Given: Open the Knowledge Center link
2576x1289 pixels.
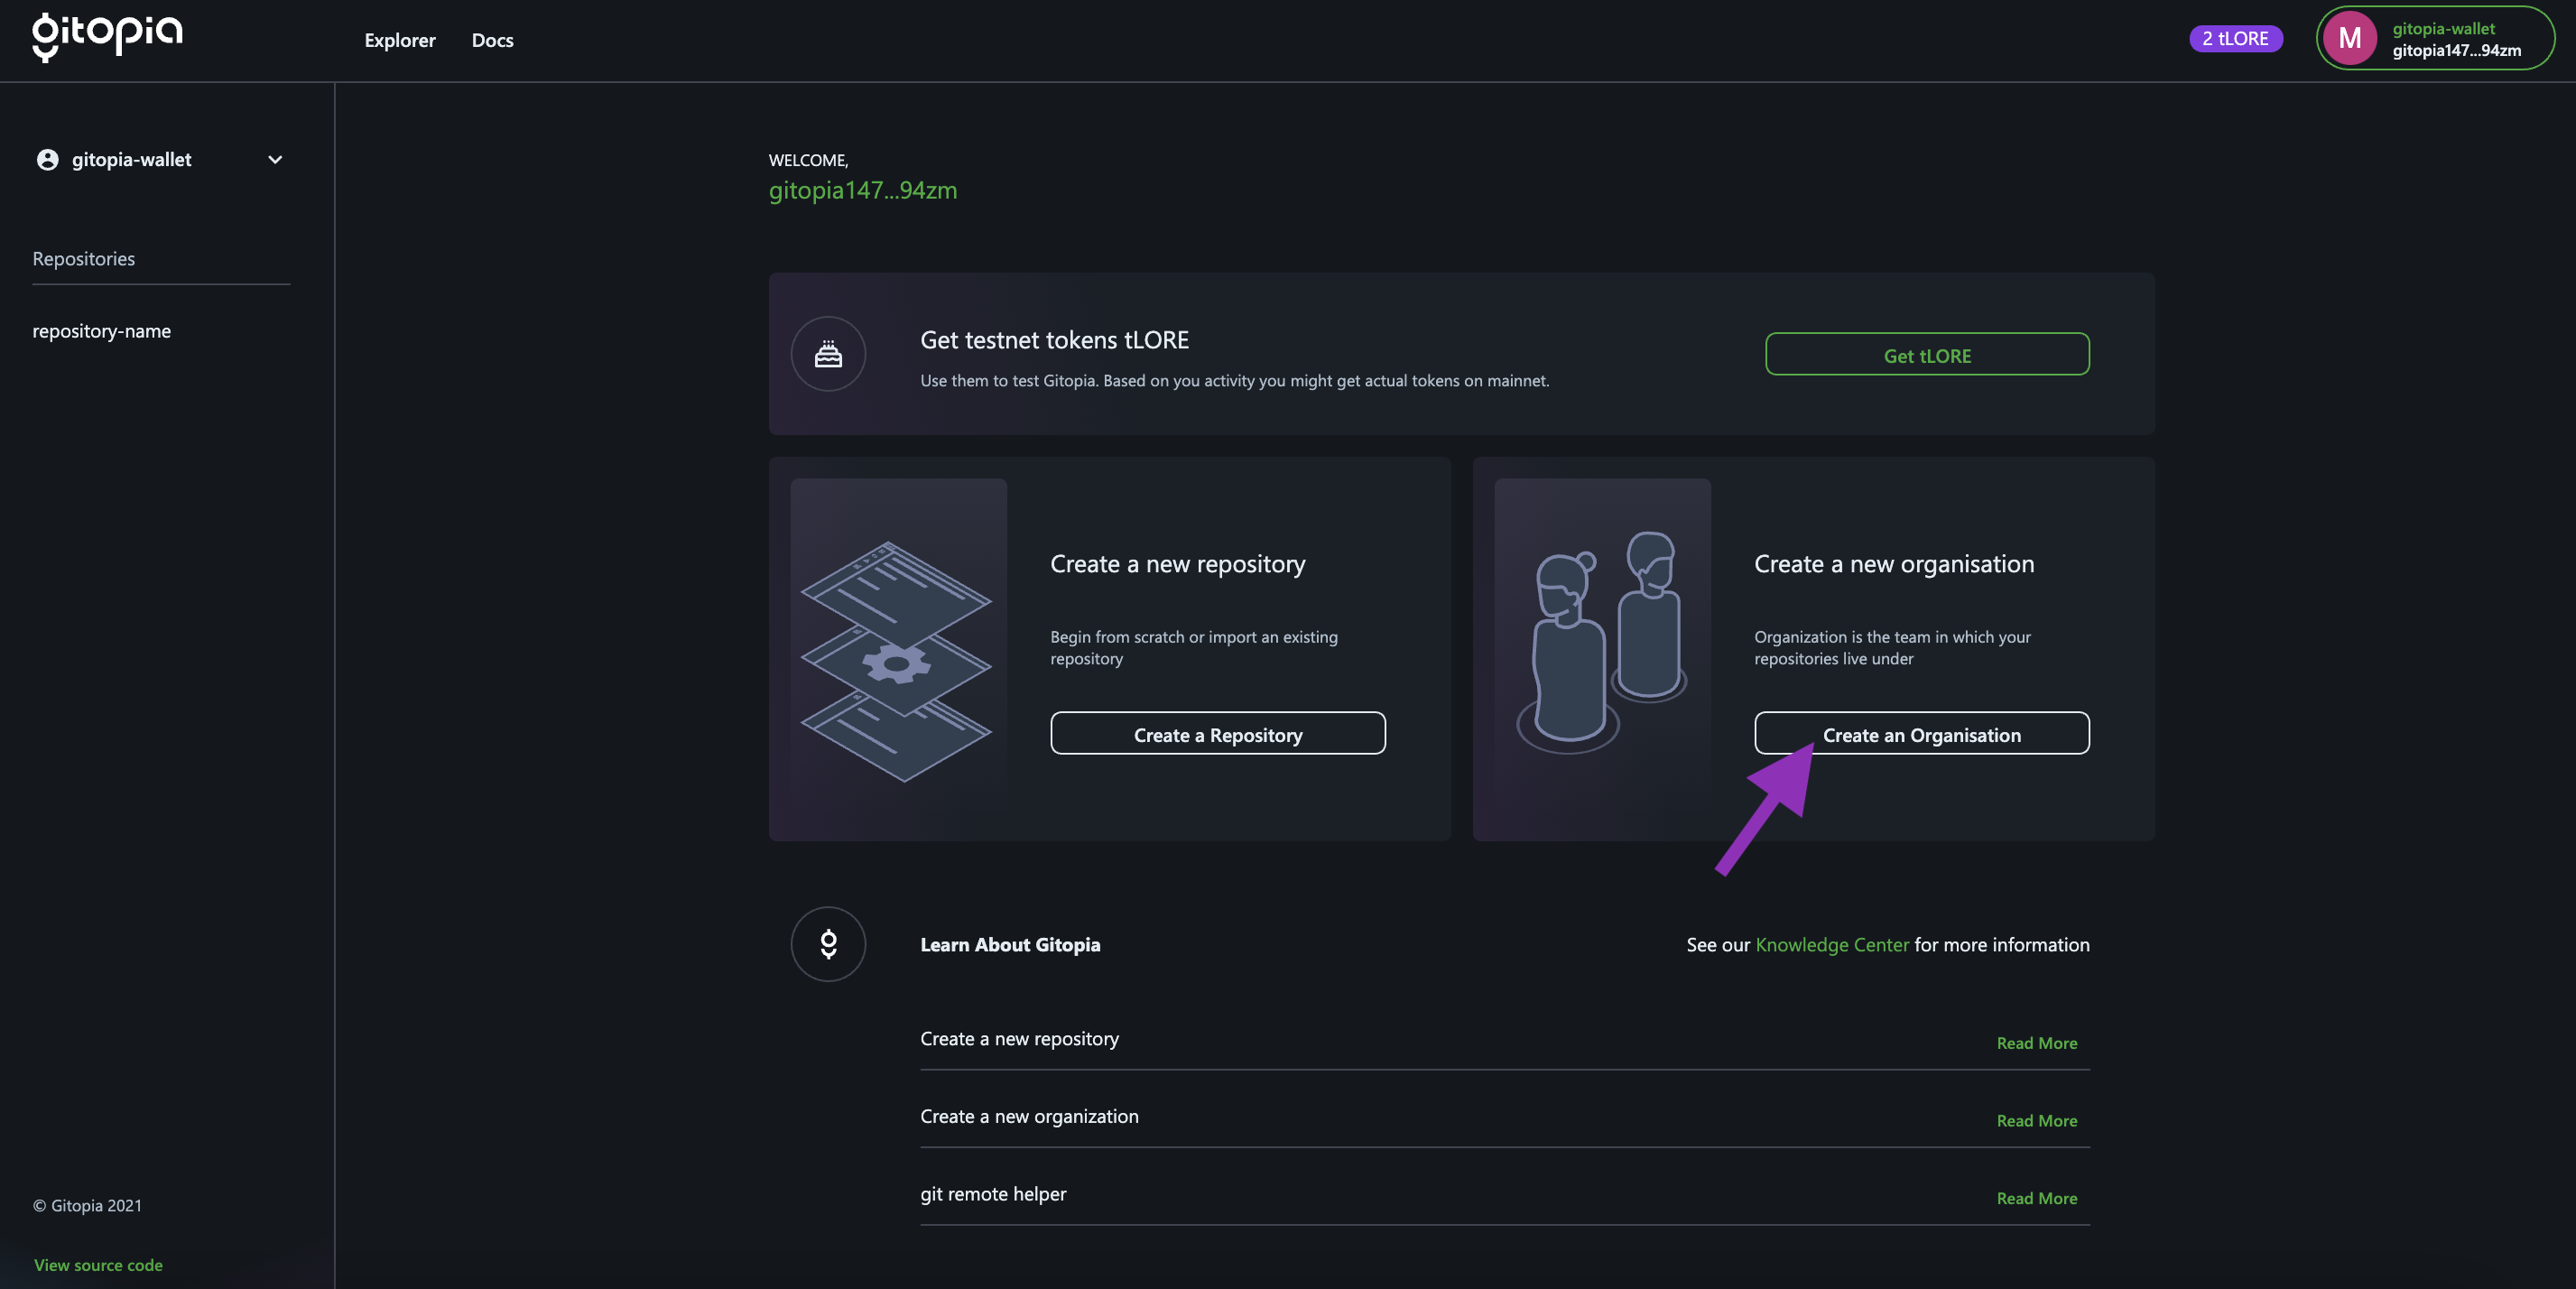Looking at the screenshot, I should tap(1832, 945).
